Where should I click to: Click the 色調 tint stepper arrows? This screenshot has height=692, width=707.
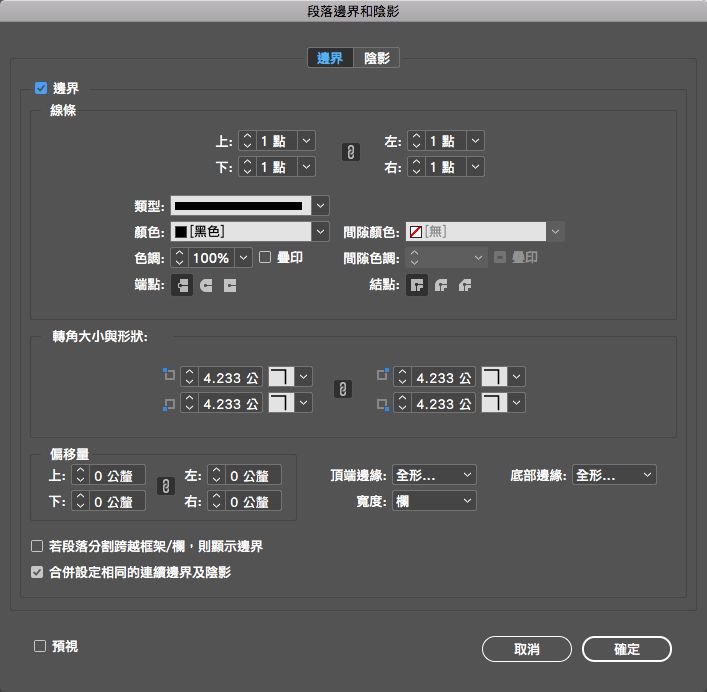[179, 258]
